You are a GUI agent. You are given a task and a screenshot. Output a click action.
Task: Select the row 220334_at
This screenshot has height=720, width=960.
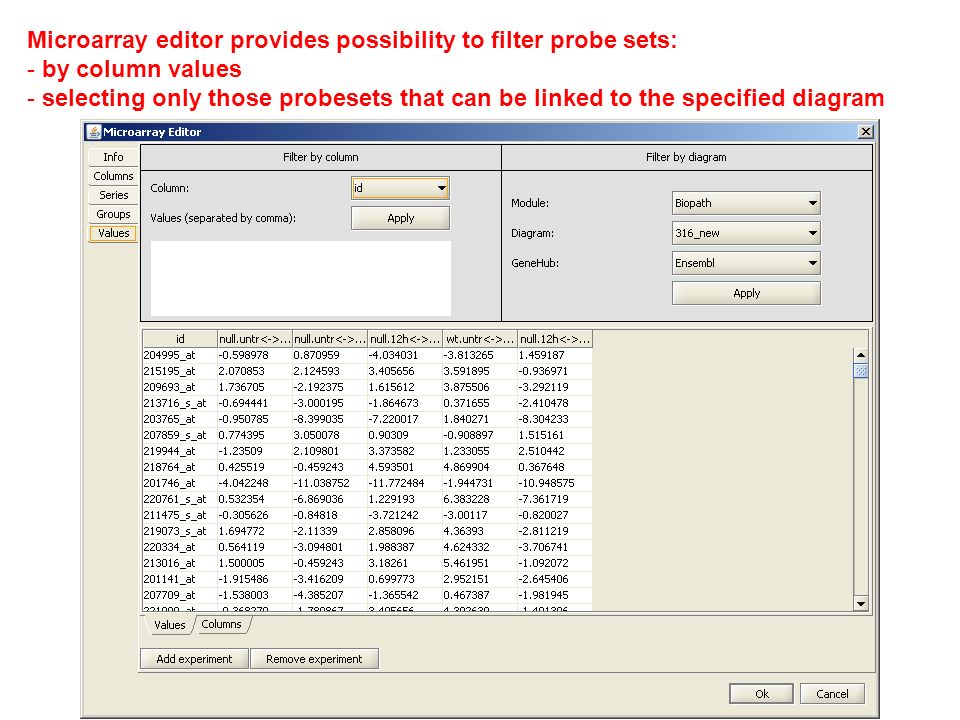pyautogui.click(x=367, y=547)
